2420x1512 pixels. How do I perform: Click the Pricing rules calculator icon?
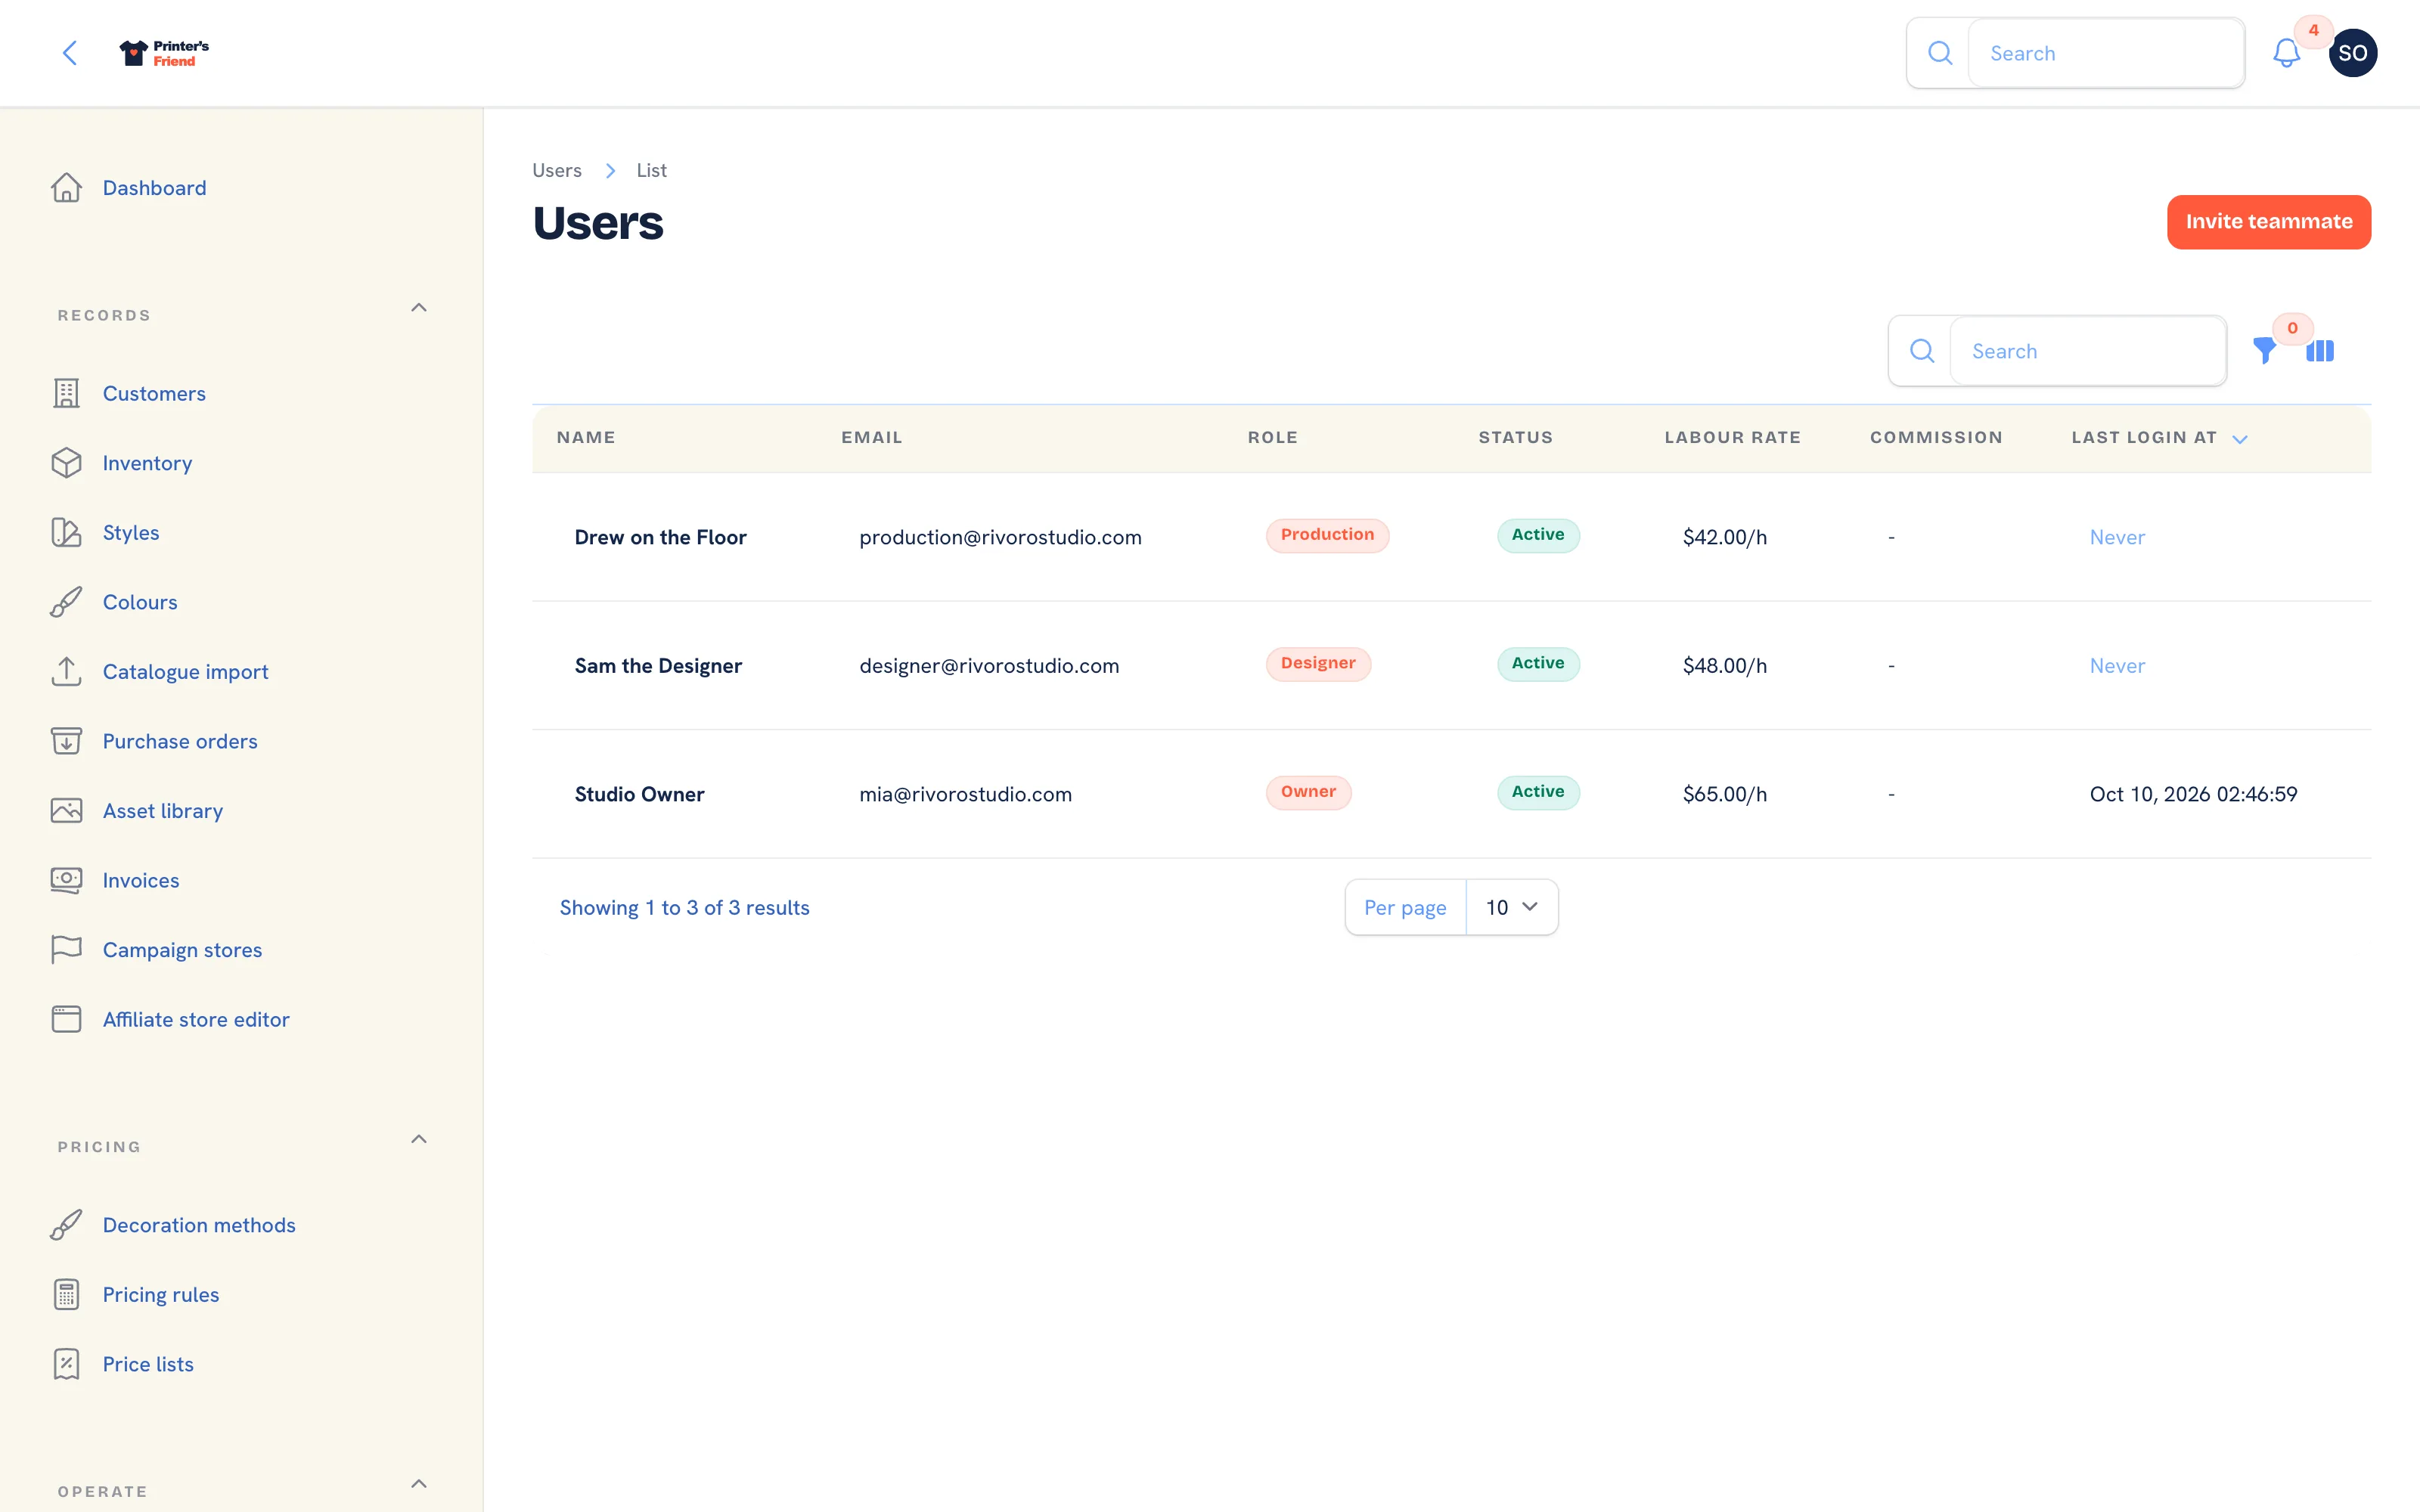point(67,1294)
